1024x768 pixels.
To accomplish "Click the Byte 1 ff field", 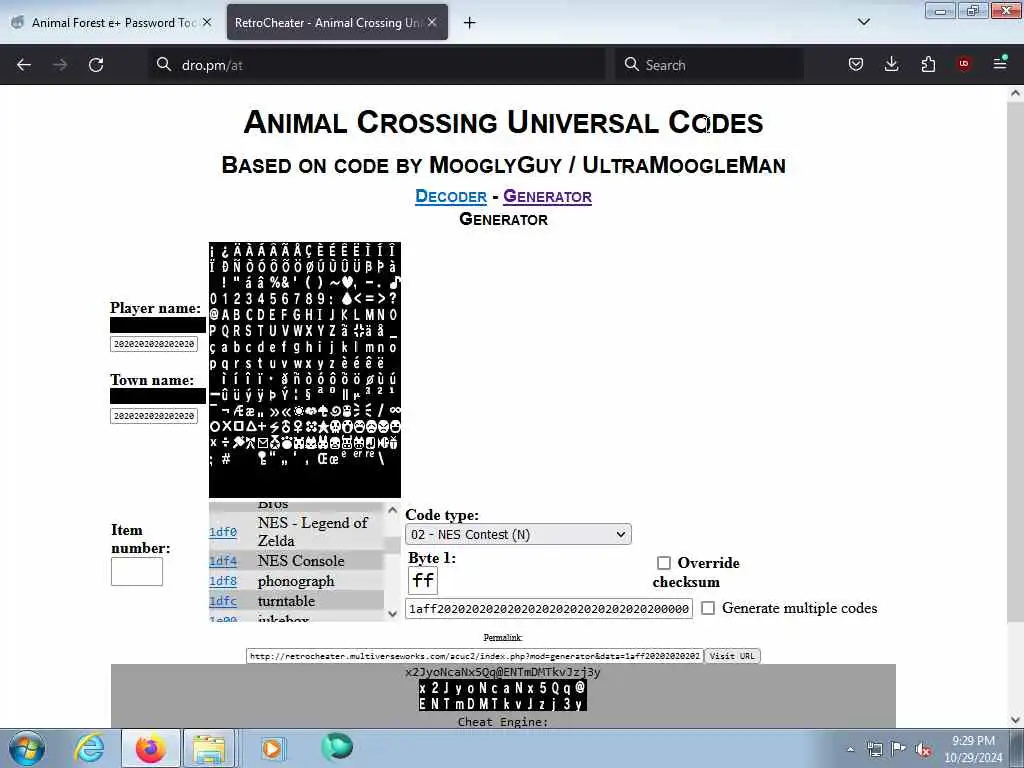I will pos(423,580).
